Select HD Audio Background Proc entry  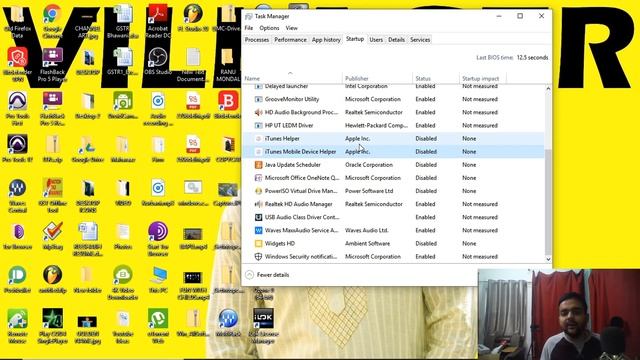coord(393,112)
